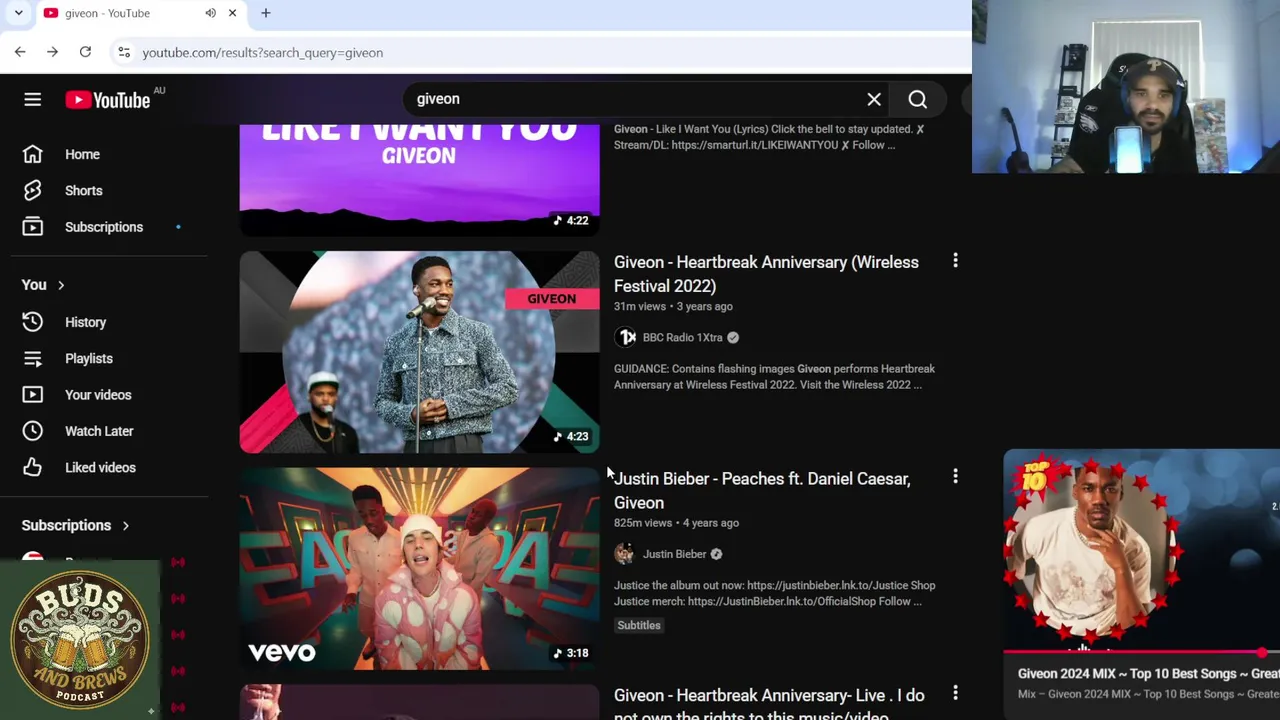Open more options for Wireless Festival video
This screenshot has width=1280, height=720.
tap(955, 261)
